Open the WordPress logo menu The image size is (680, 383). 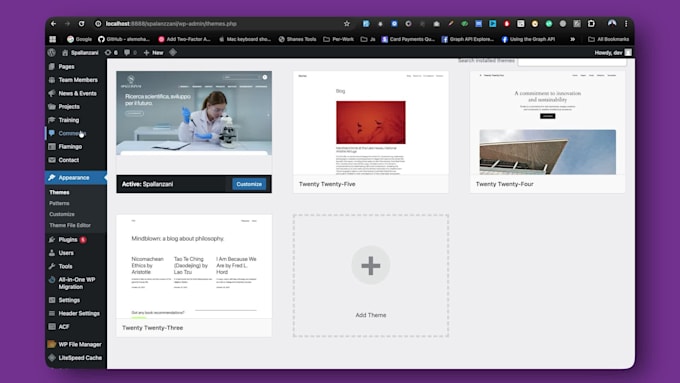tap(52, 52)
